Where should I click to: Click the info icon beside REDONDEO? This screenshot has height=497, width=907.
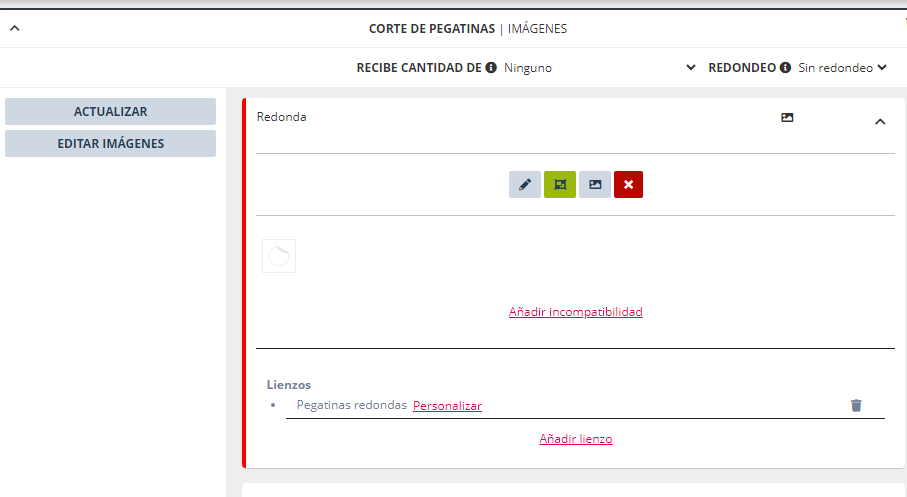(x=785, y=68)
